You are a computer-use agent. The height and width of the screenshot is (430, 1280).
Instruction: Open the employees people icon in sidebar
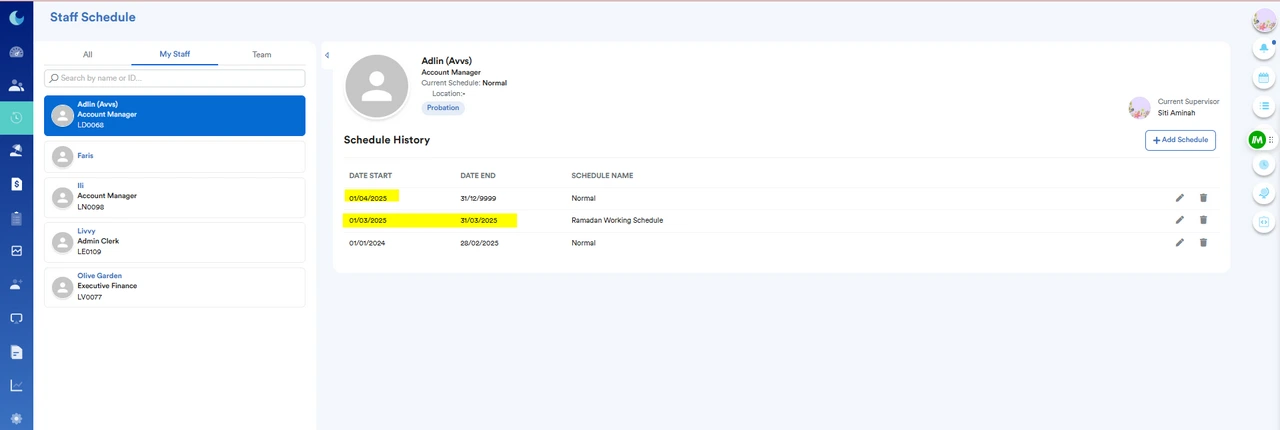click(x=16, y=85)
